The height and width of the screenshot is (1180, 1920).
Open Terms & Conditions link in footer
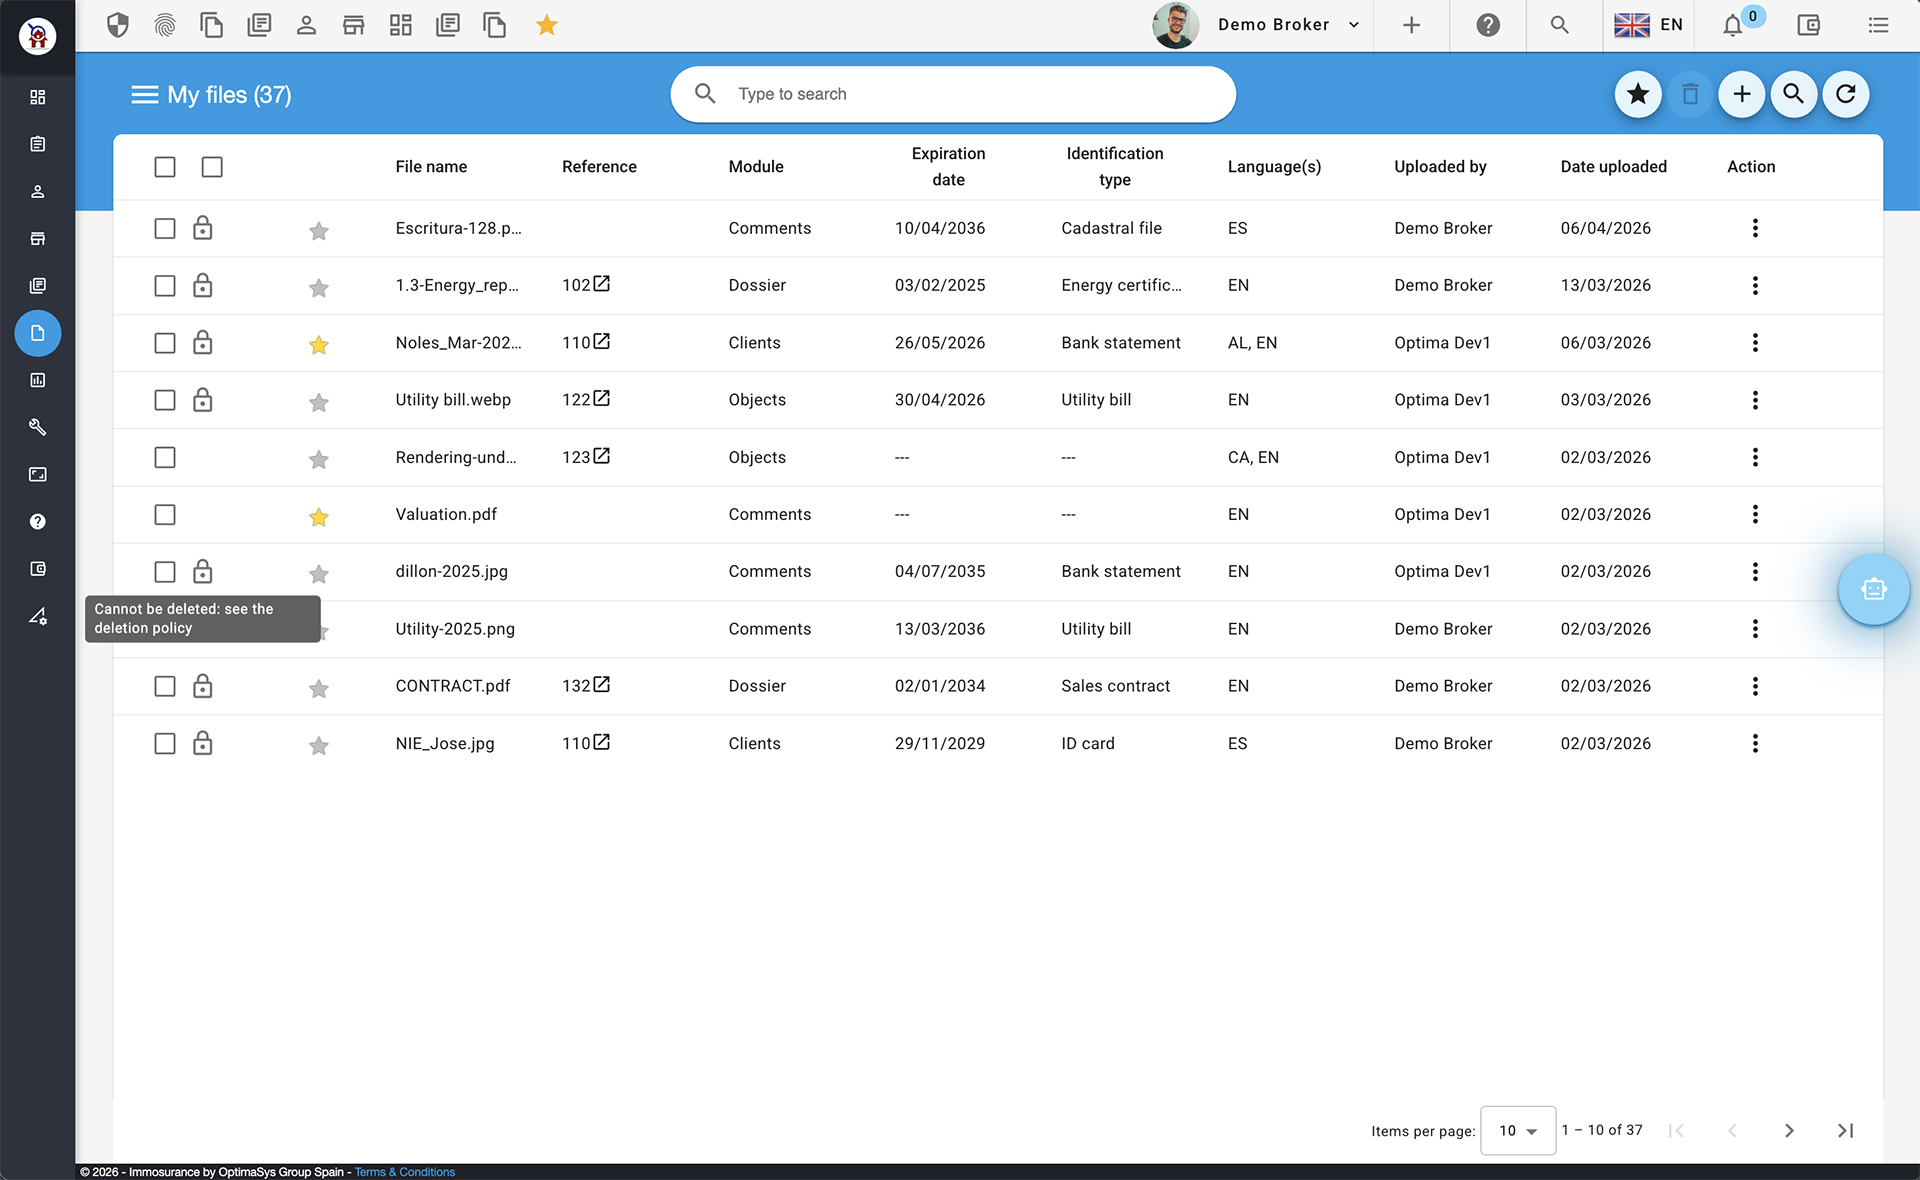click(404, 1171)
